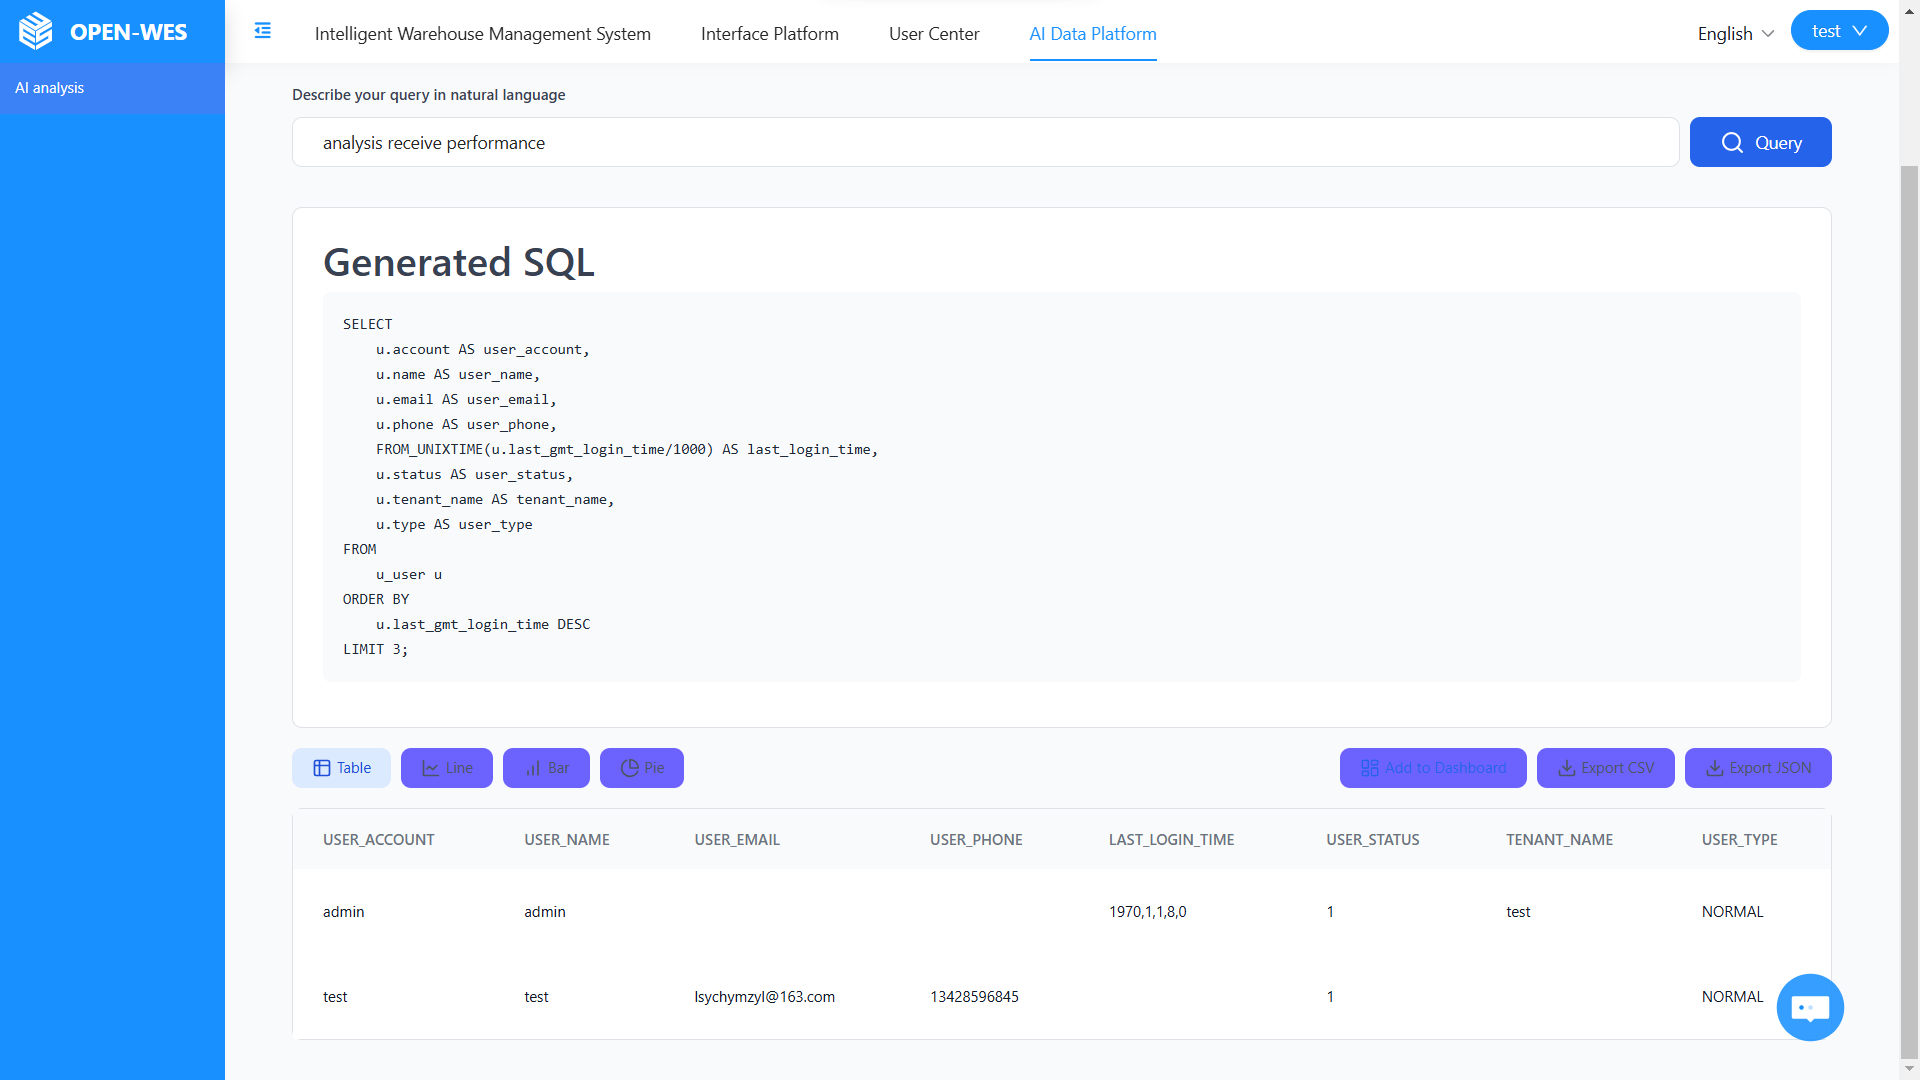Image resolution: width=1920 pixels, height=1080 pixels.
Task: Open the English language dropdown
Action: tap(1736, 33)
